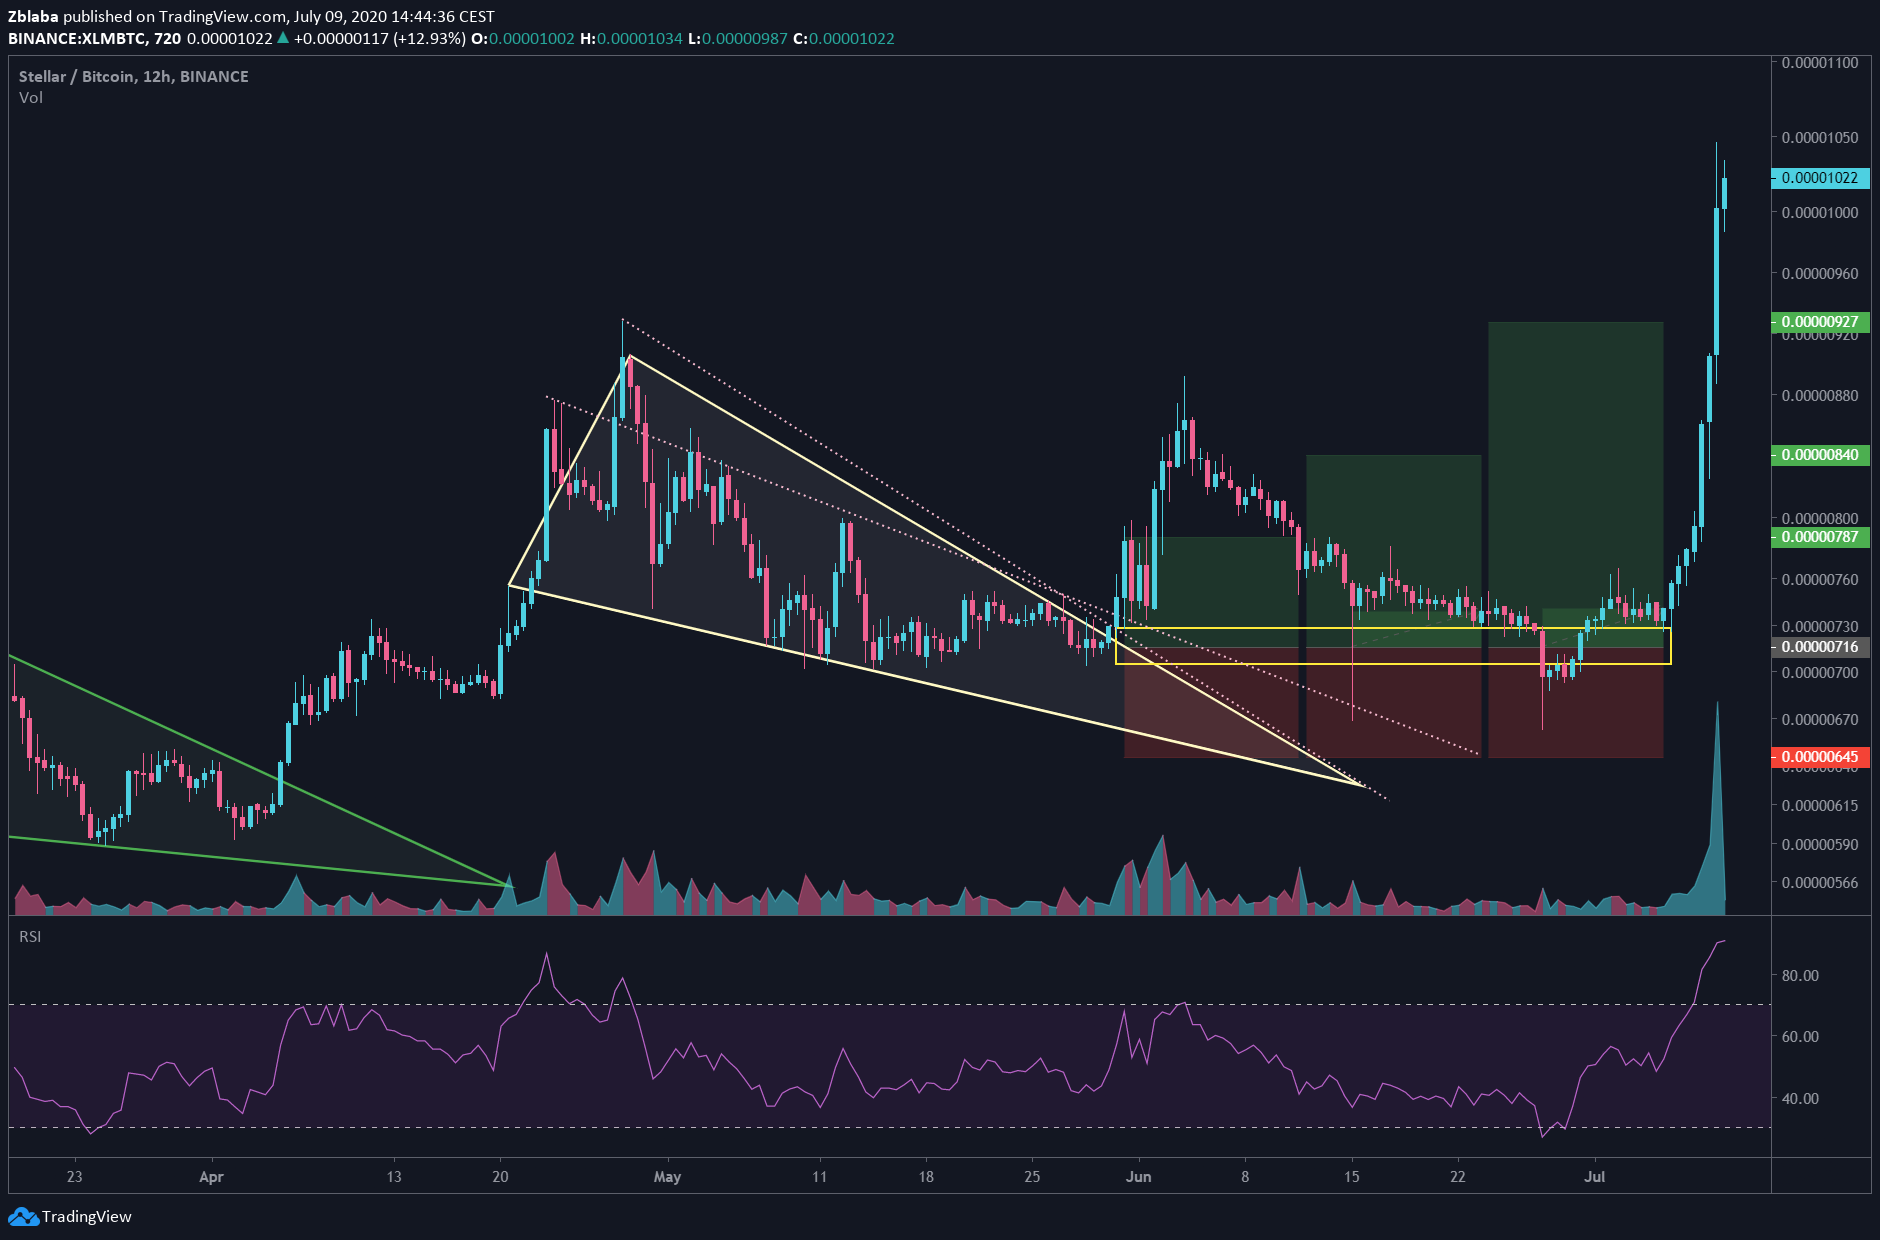
Task: Click the 0.00000730 price axis tick
Action: [1820, 626]
